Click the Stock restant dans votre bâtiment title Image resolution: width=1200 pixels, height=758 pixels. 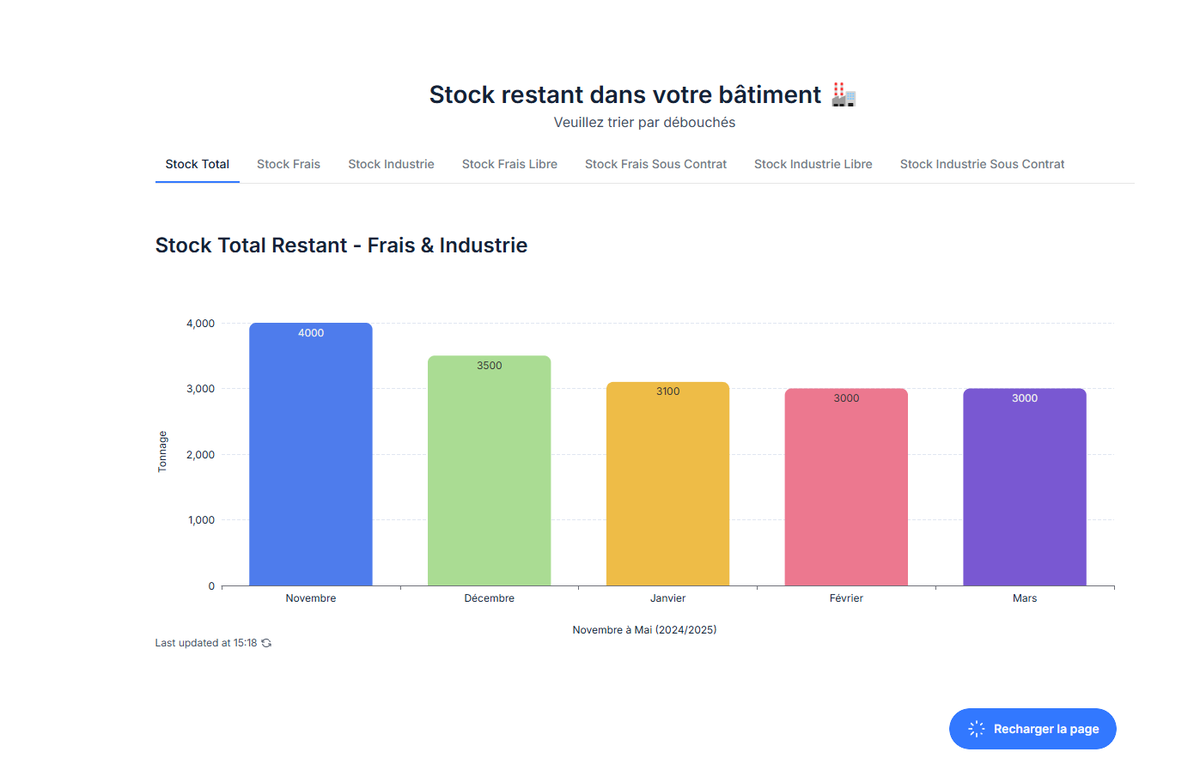(625, 95)
